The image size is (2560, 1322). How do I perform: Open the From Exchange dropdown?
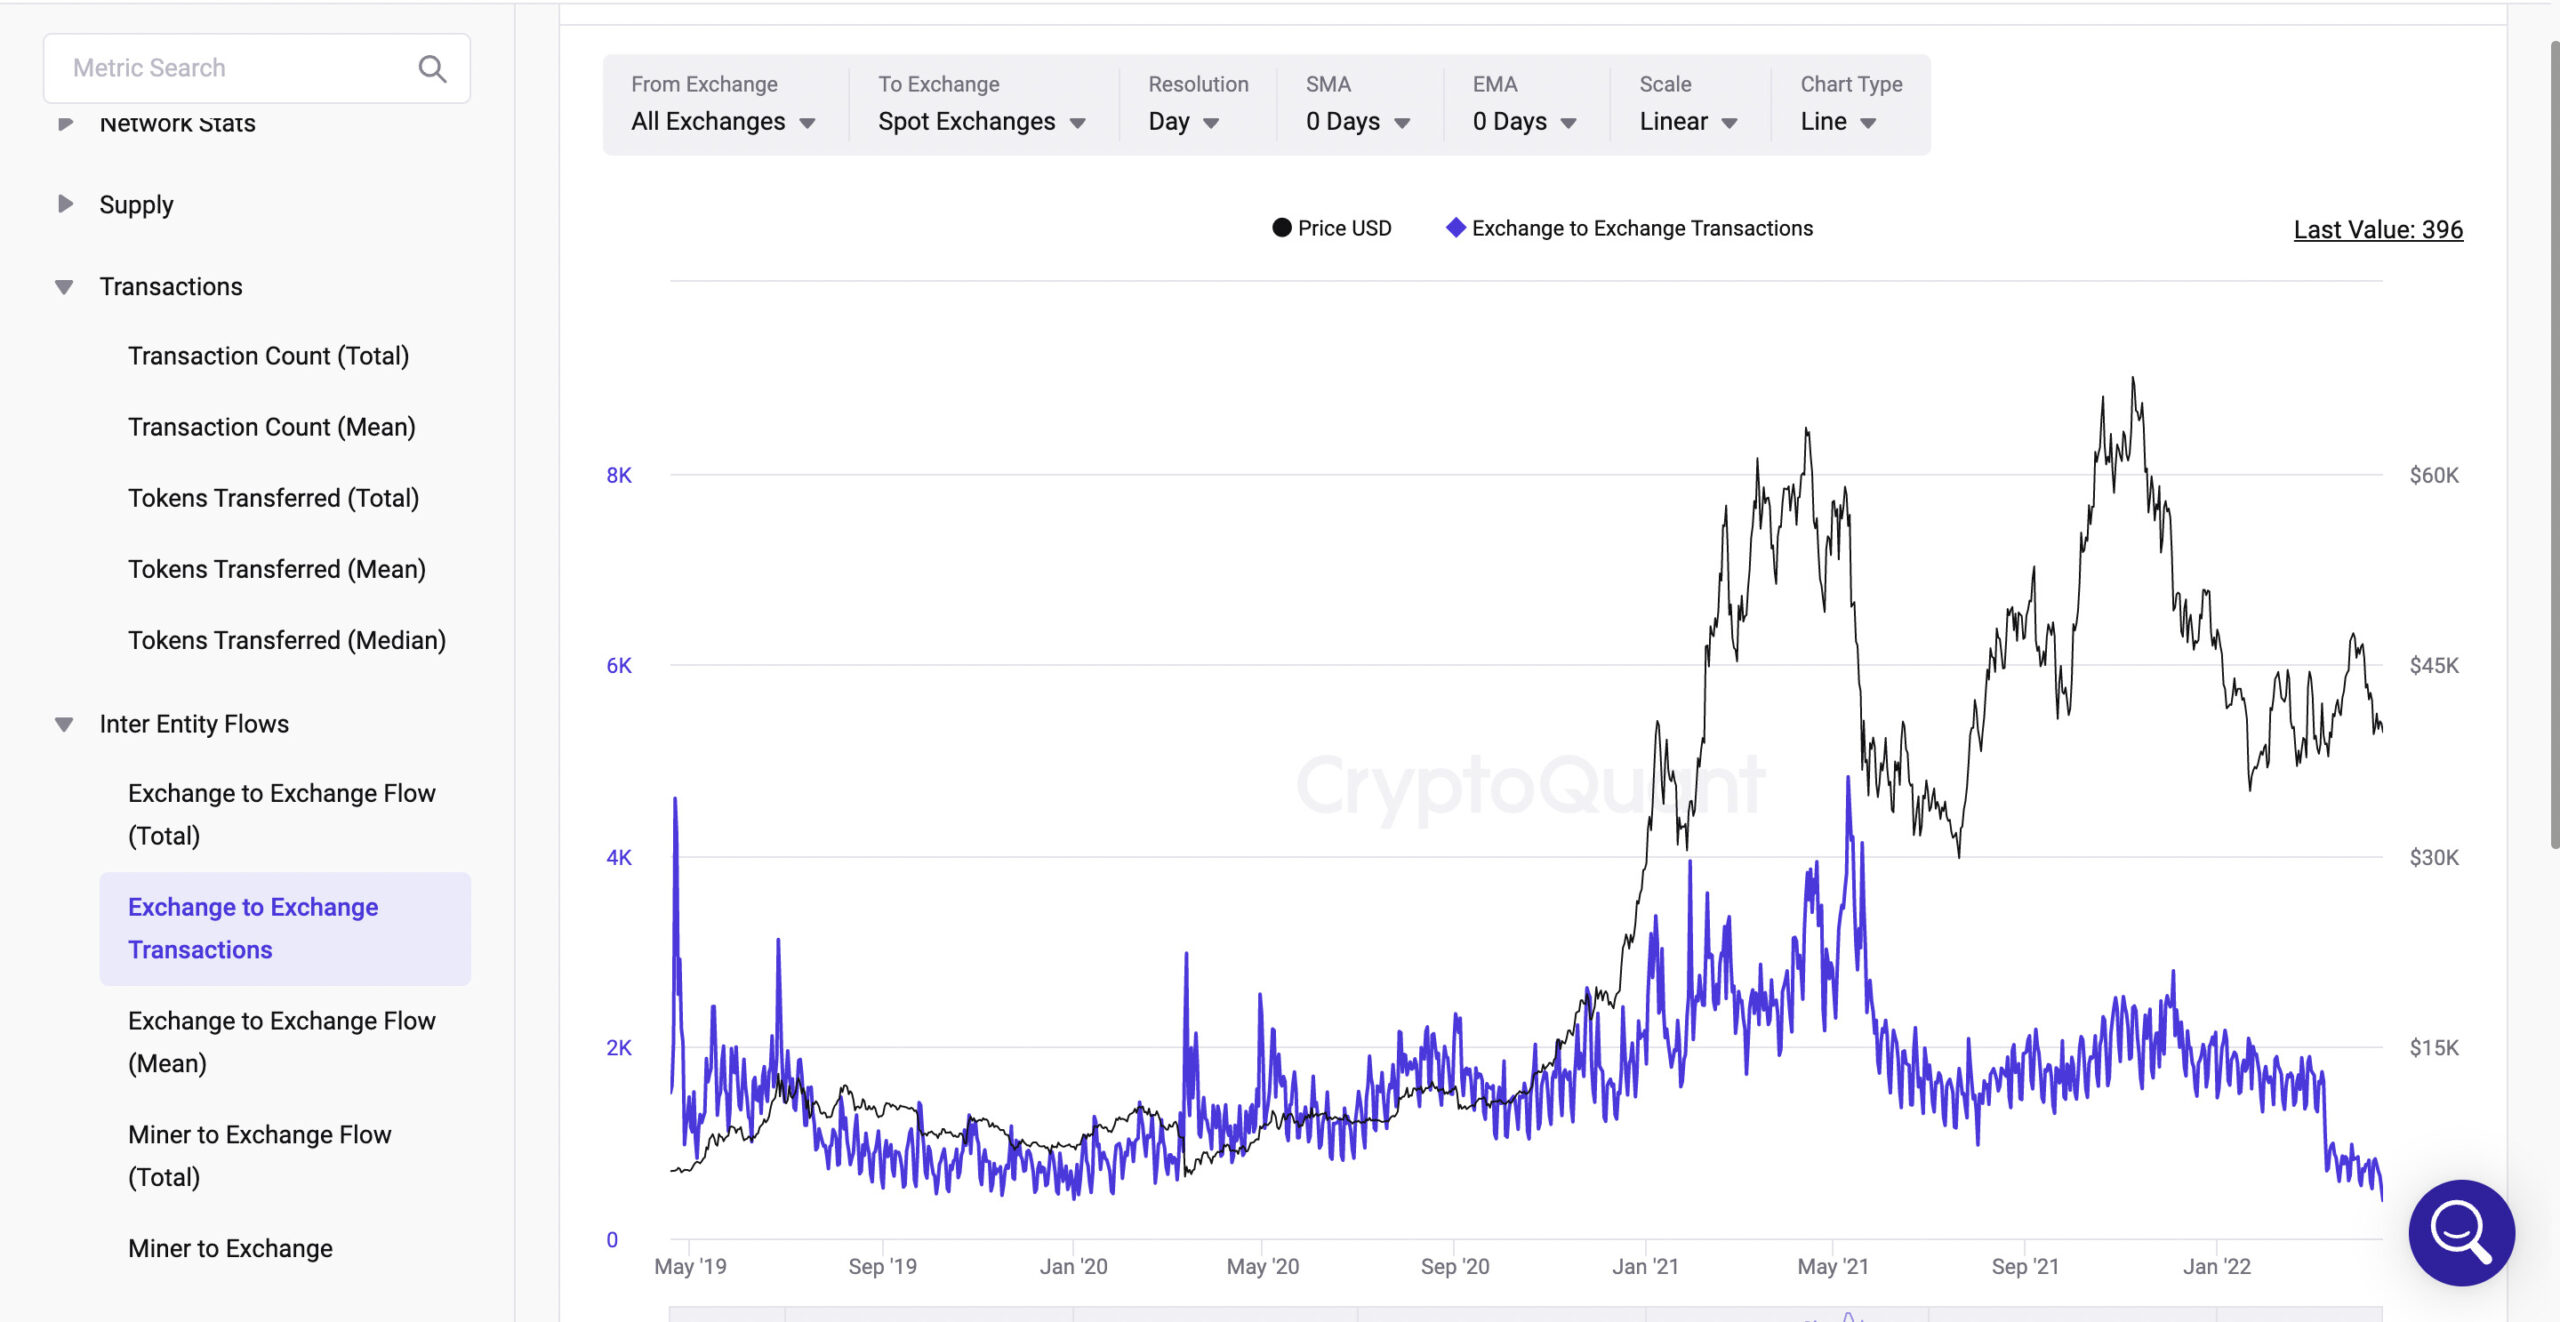pos(724,121)
